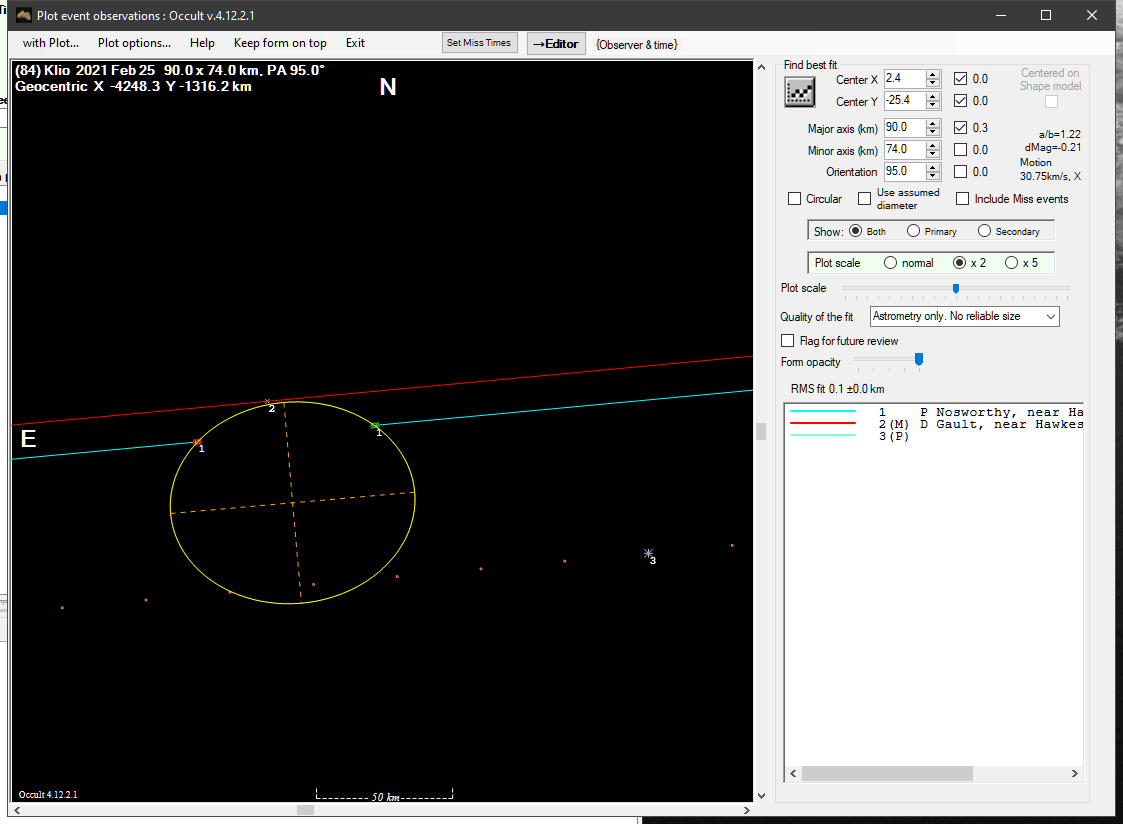The image size is (1123, 824).
Task: Increase Orientation with up spinner
Action: tap(932, 168)
